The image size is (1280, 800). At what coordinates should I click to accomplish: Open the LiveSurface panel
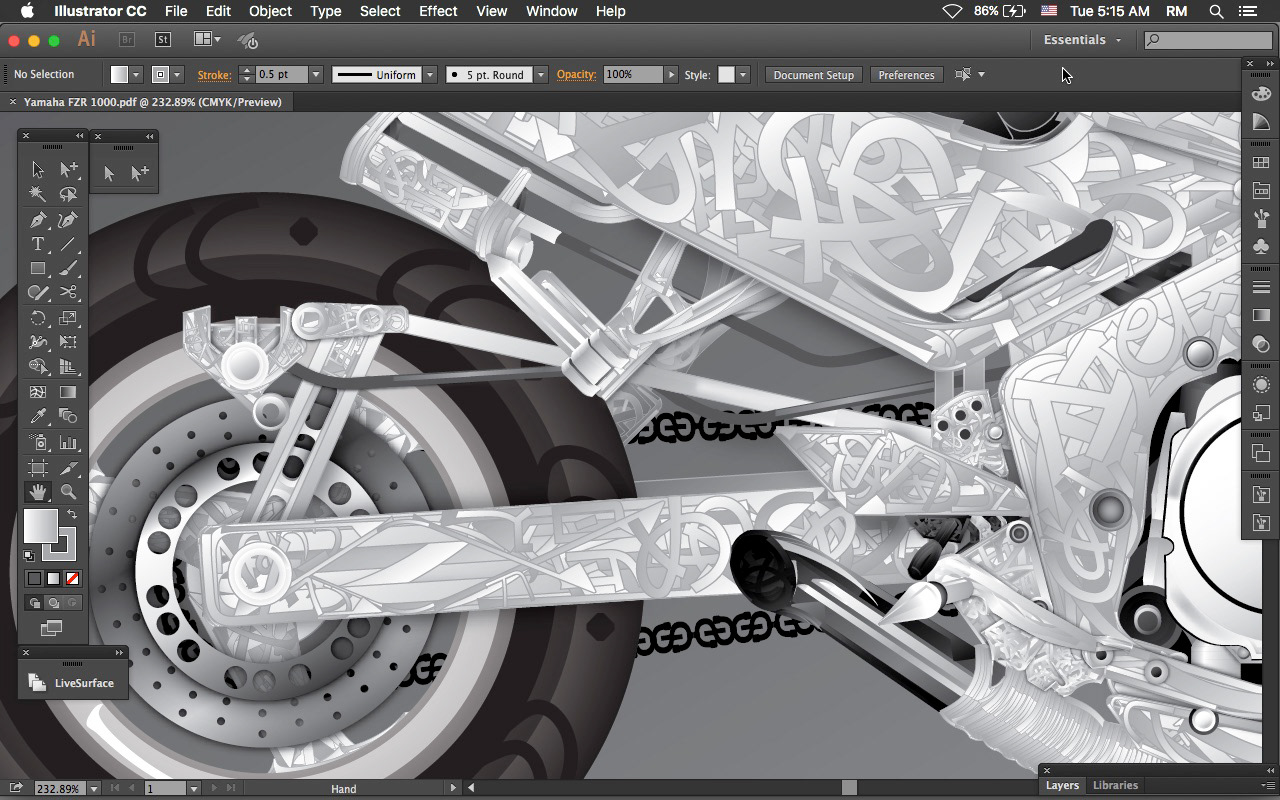coord(72,683)
